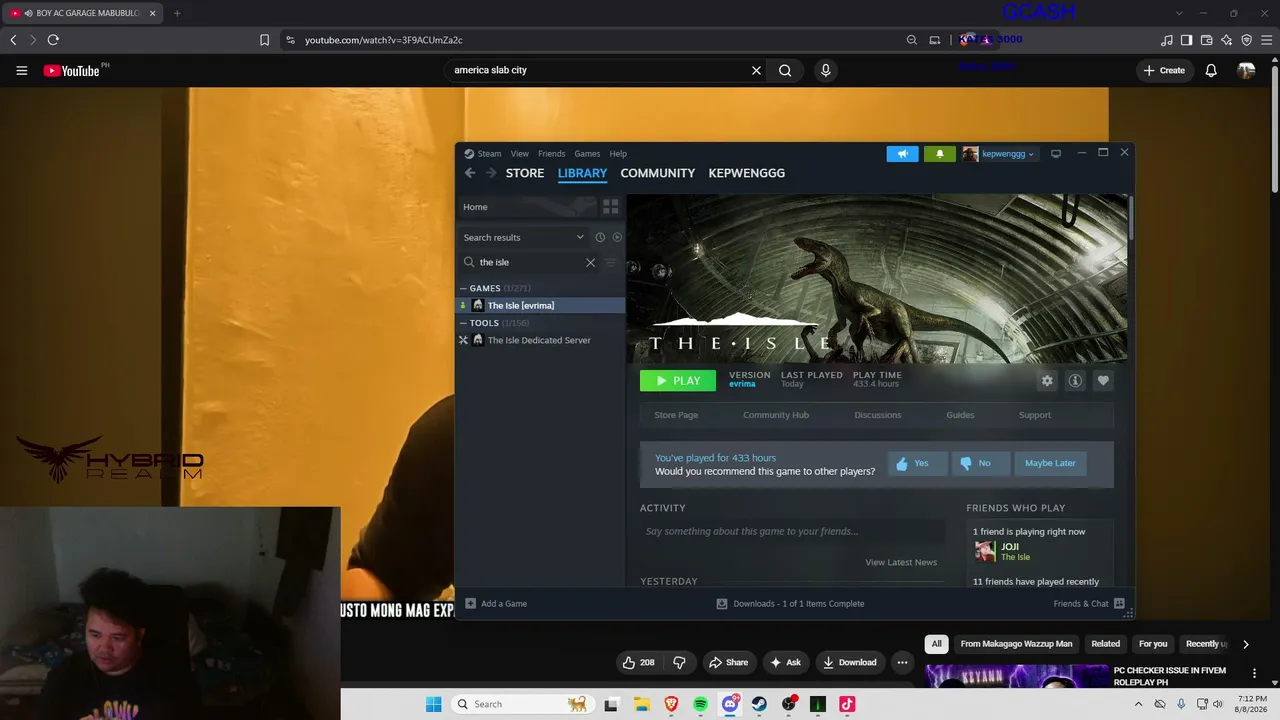Screen dimensions: 1280x720
Task: Open YouTube notifications bell
Action: point(1211,71)
